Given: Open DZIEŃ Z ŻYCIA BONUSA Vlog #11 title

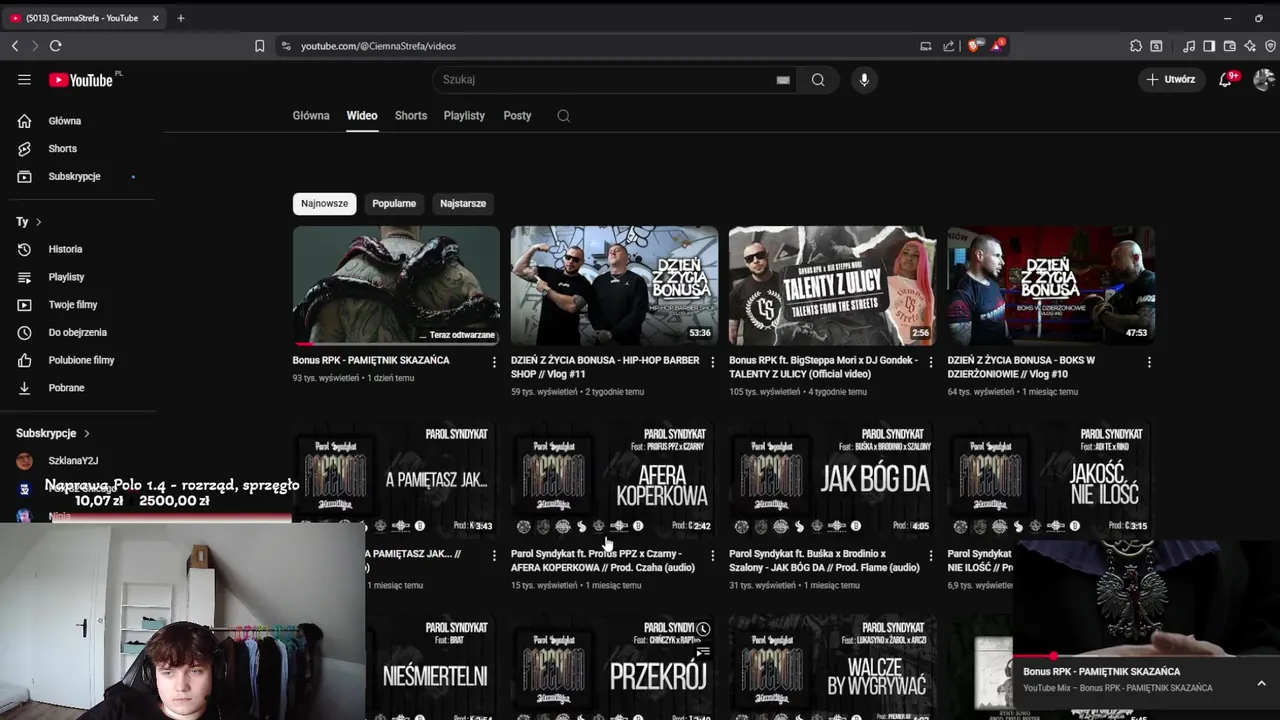Looking at the screenshot, I should (605, 367).
